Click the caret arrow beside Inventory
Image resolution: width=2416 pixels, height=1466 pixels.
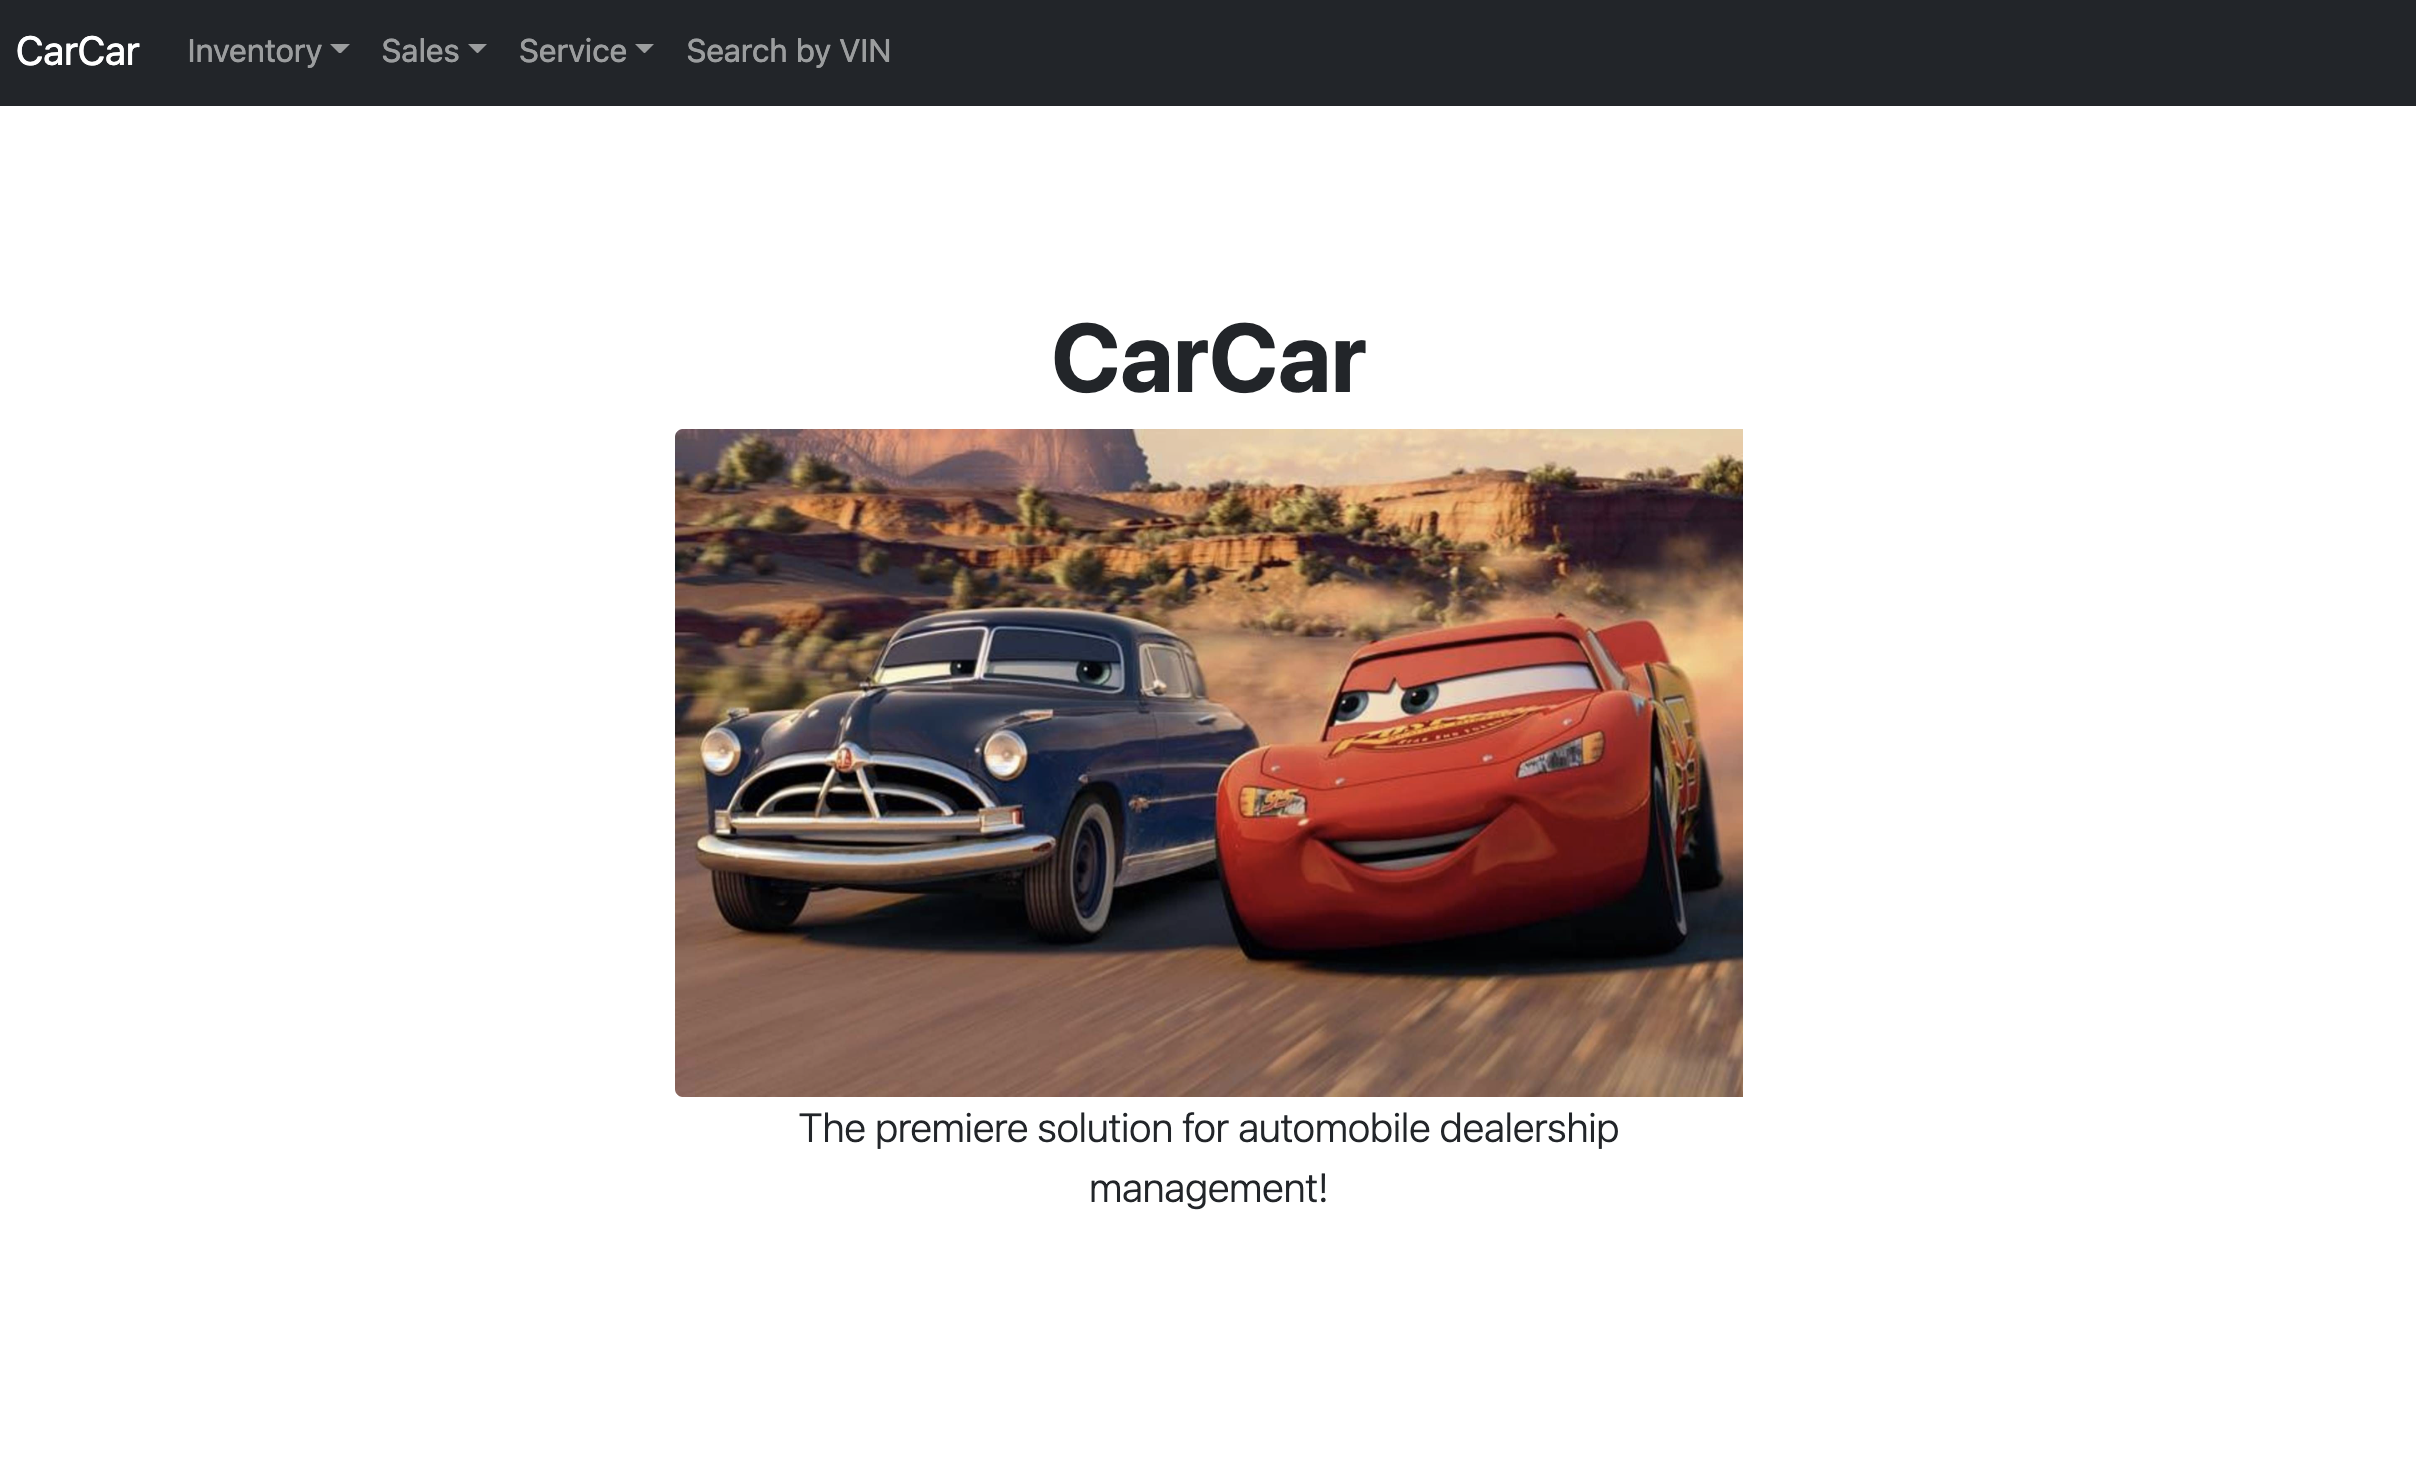(340, 49)
